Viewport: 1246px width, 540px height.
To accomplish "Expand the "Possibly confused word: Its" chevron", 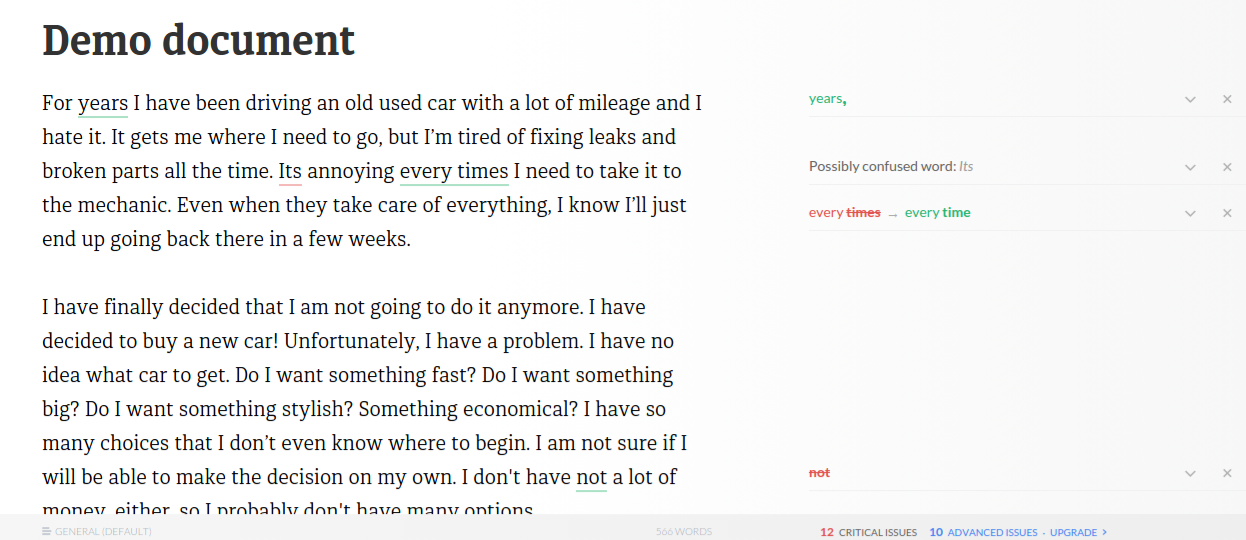I will click(x=1190, y=167).
